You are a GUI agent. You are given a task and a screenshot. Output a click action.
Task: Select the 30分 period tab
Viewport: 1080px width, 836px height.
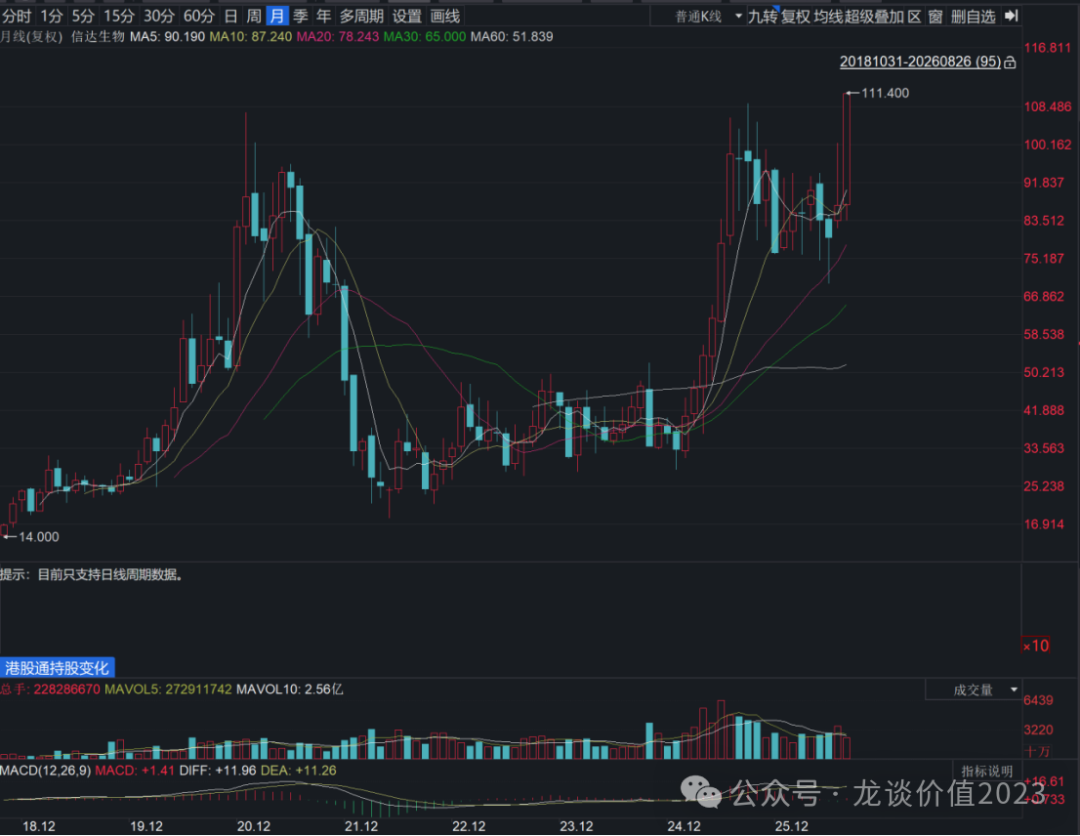(x=159, y=16)
